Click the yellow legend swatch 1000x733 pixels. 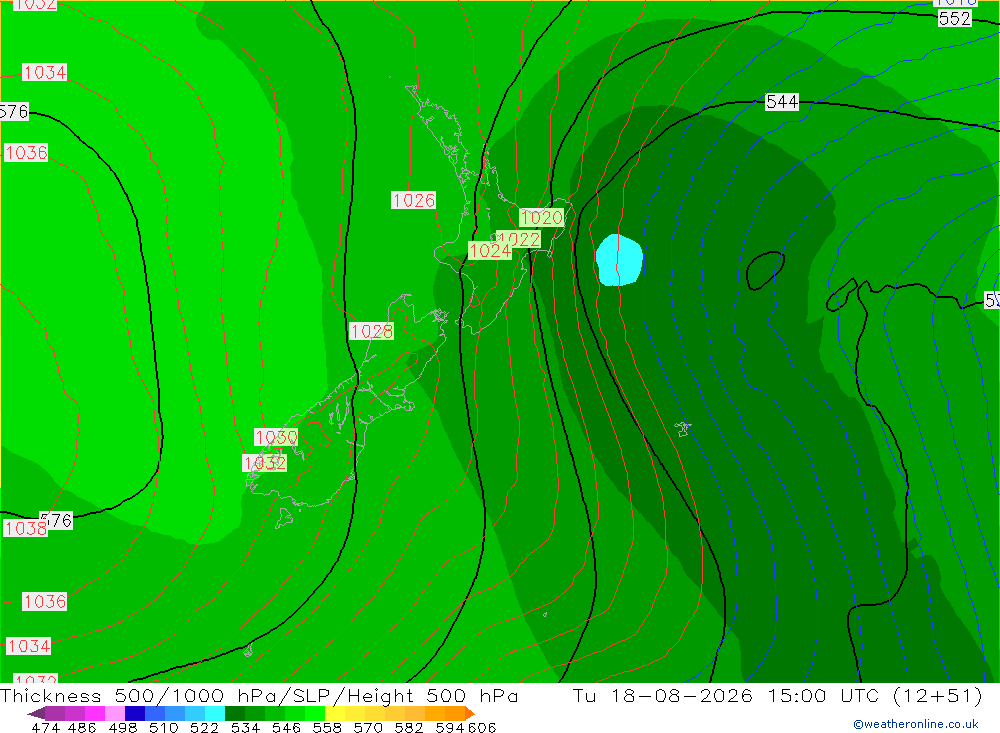[x=335, y=713]
